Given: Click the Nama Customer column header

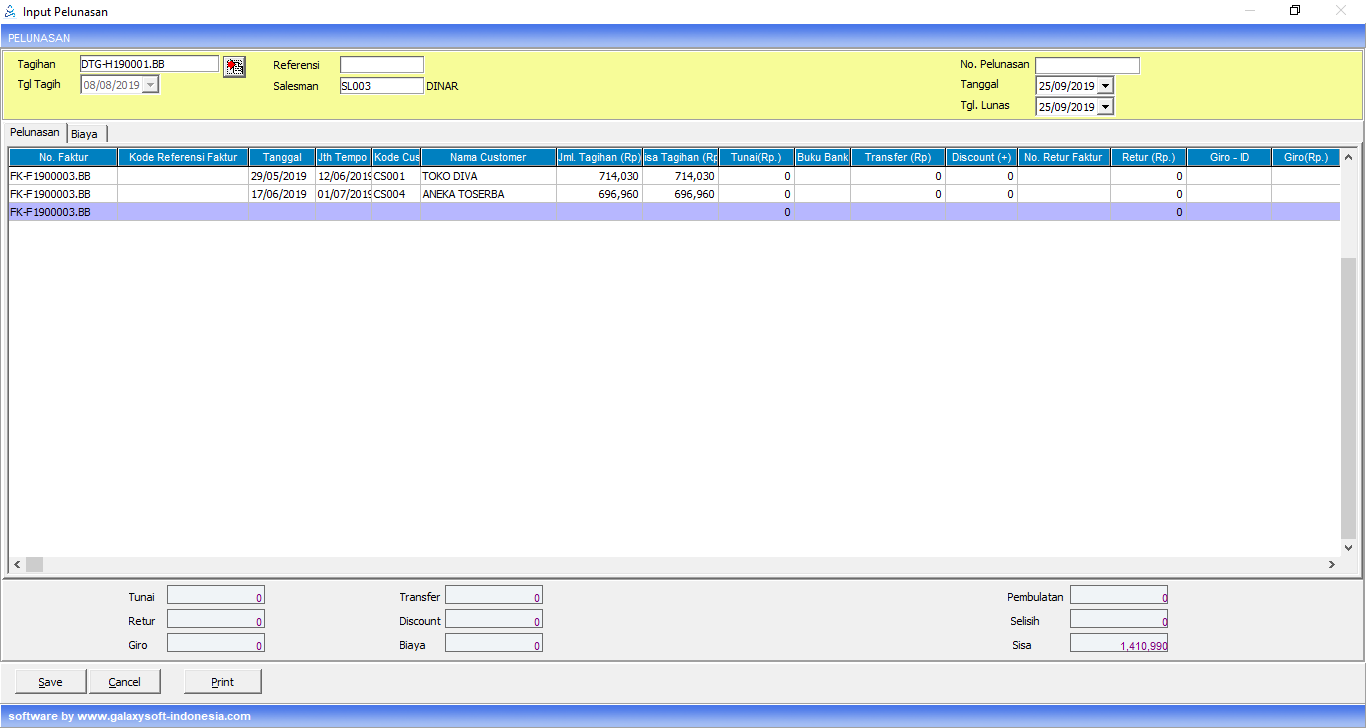Looking at the screenshot, I should 487,157.
